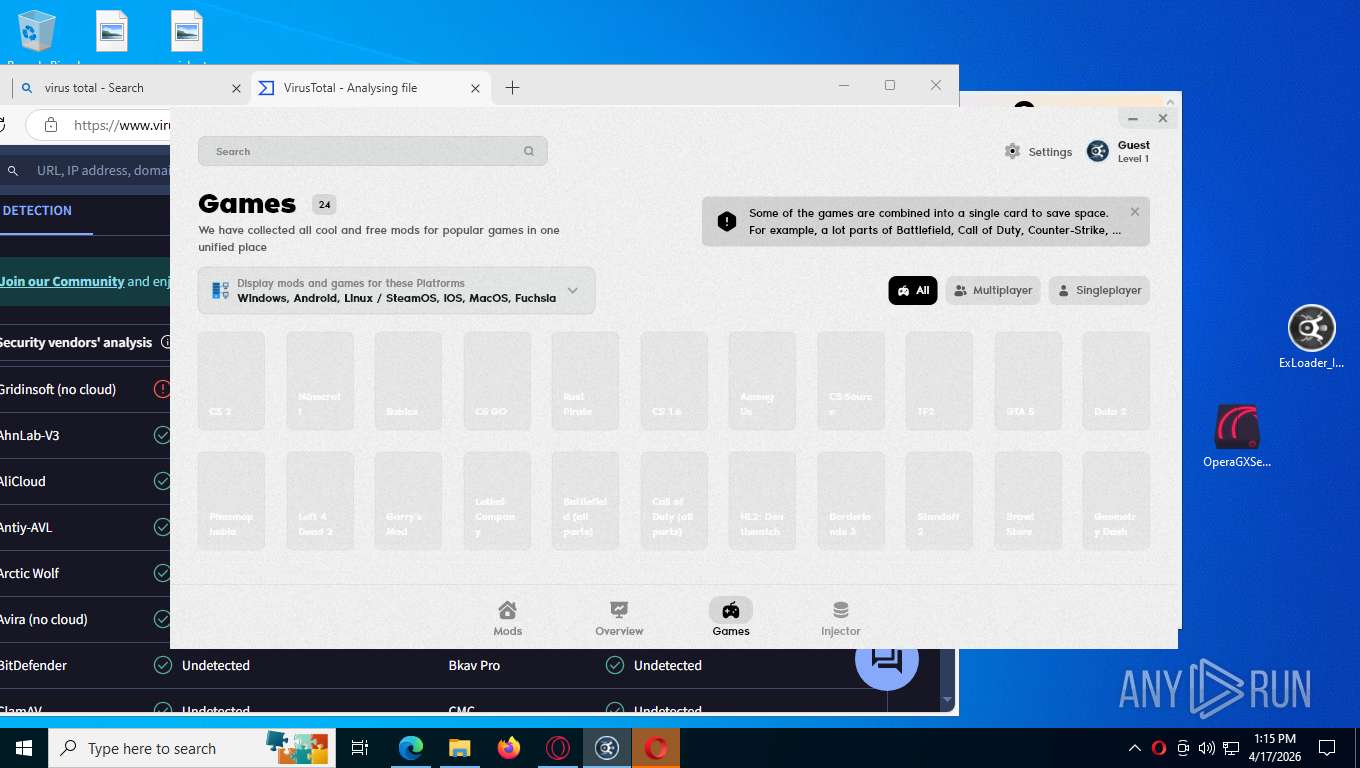Click the warning icon in the notice

pos(727,221)
